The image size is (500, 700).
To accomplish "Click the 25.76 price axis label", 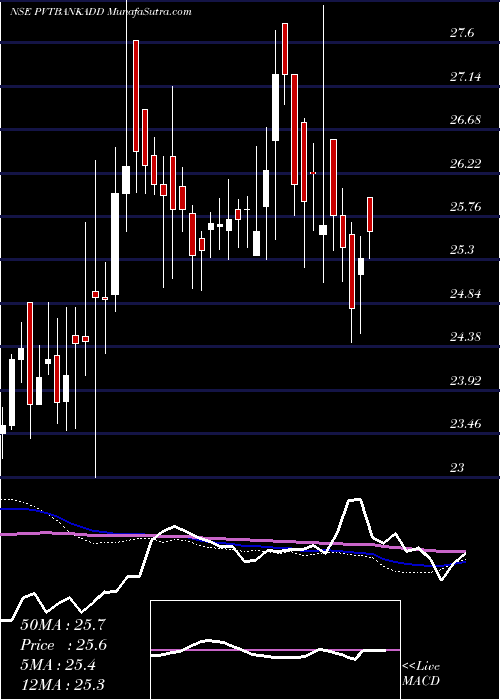I will tap(465, 207).
